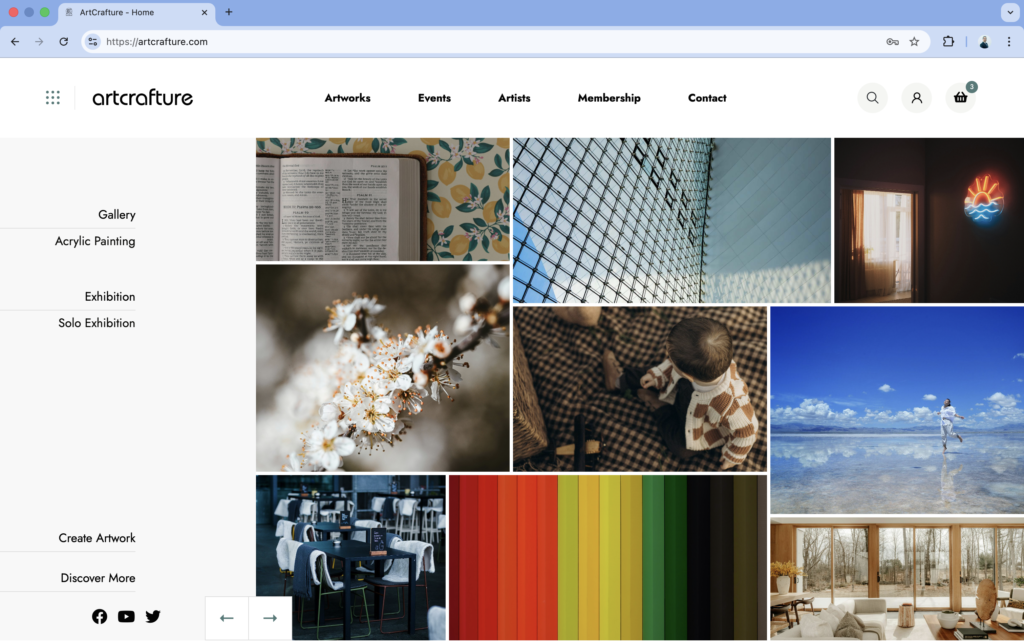View the shopping cart with 3 items
This screenshot has height=641, width=1024.
[x=959, y=98]
